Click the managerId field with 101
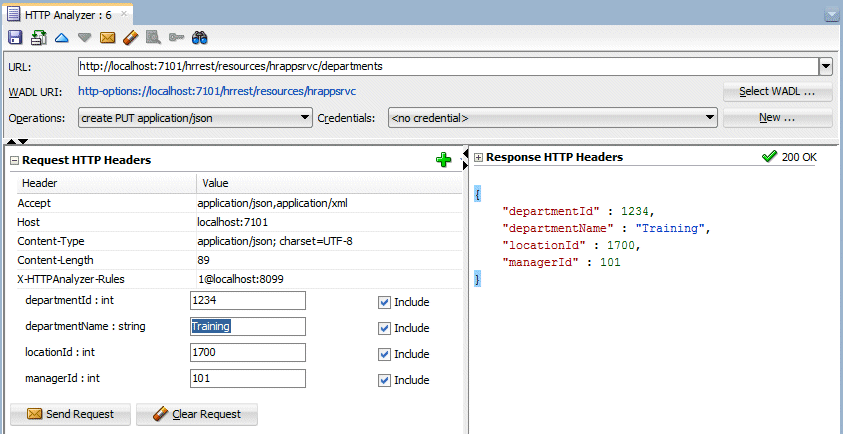Image resolution: width=843 pixels, height=434 pixels. (x=248, y=379)
